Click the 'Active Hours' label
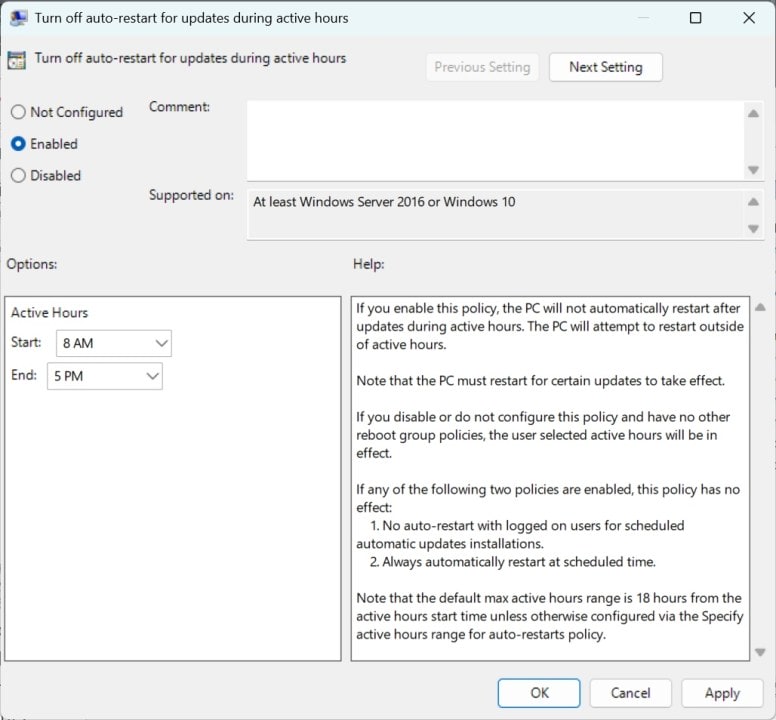Viewport: 776px width, 720px height. (49, 313)
